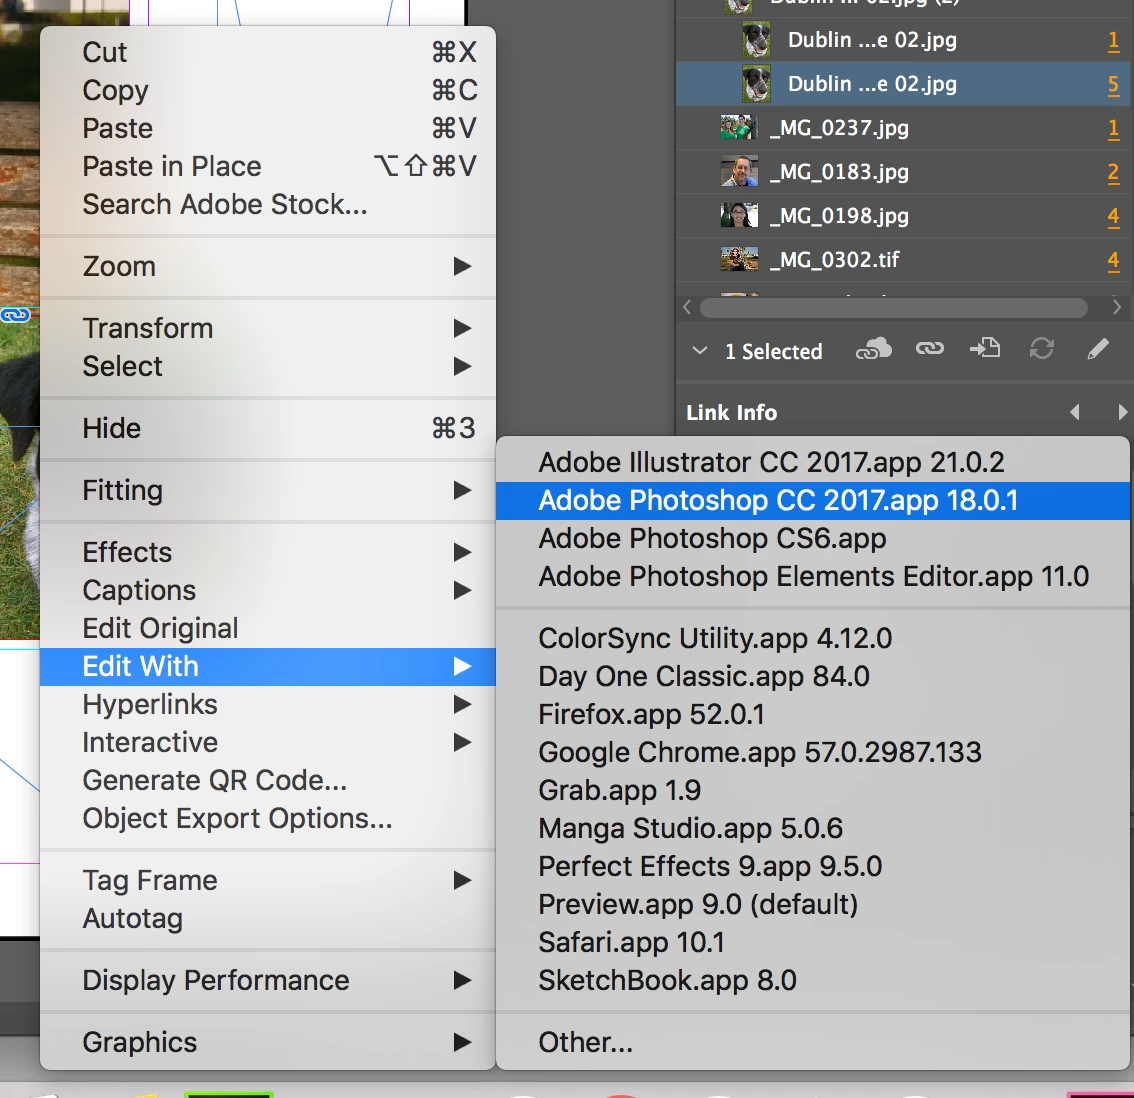Screen dimensions: 1134x1098
Task: Select the highlighted Edit With item
Action: pyautogui.click(x=268, y=666)
